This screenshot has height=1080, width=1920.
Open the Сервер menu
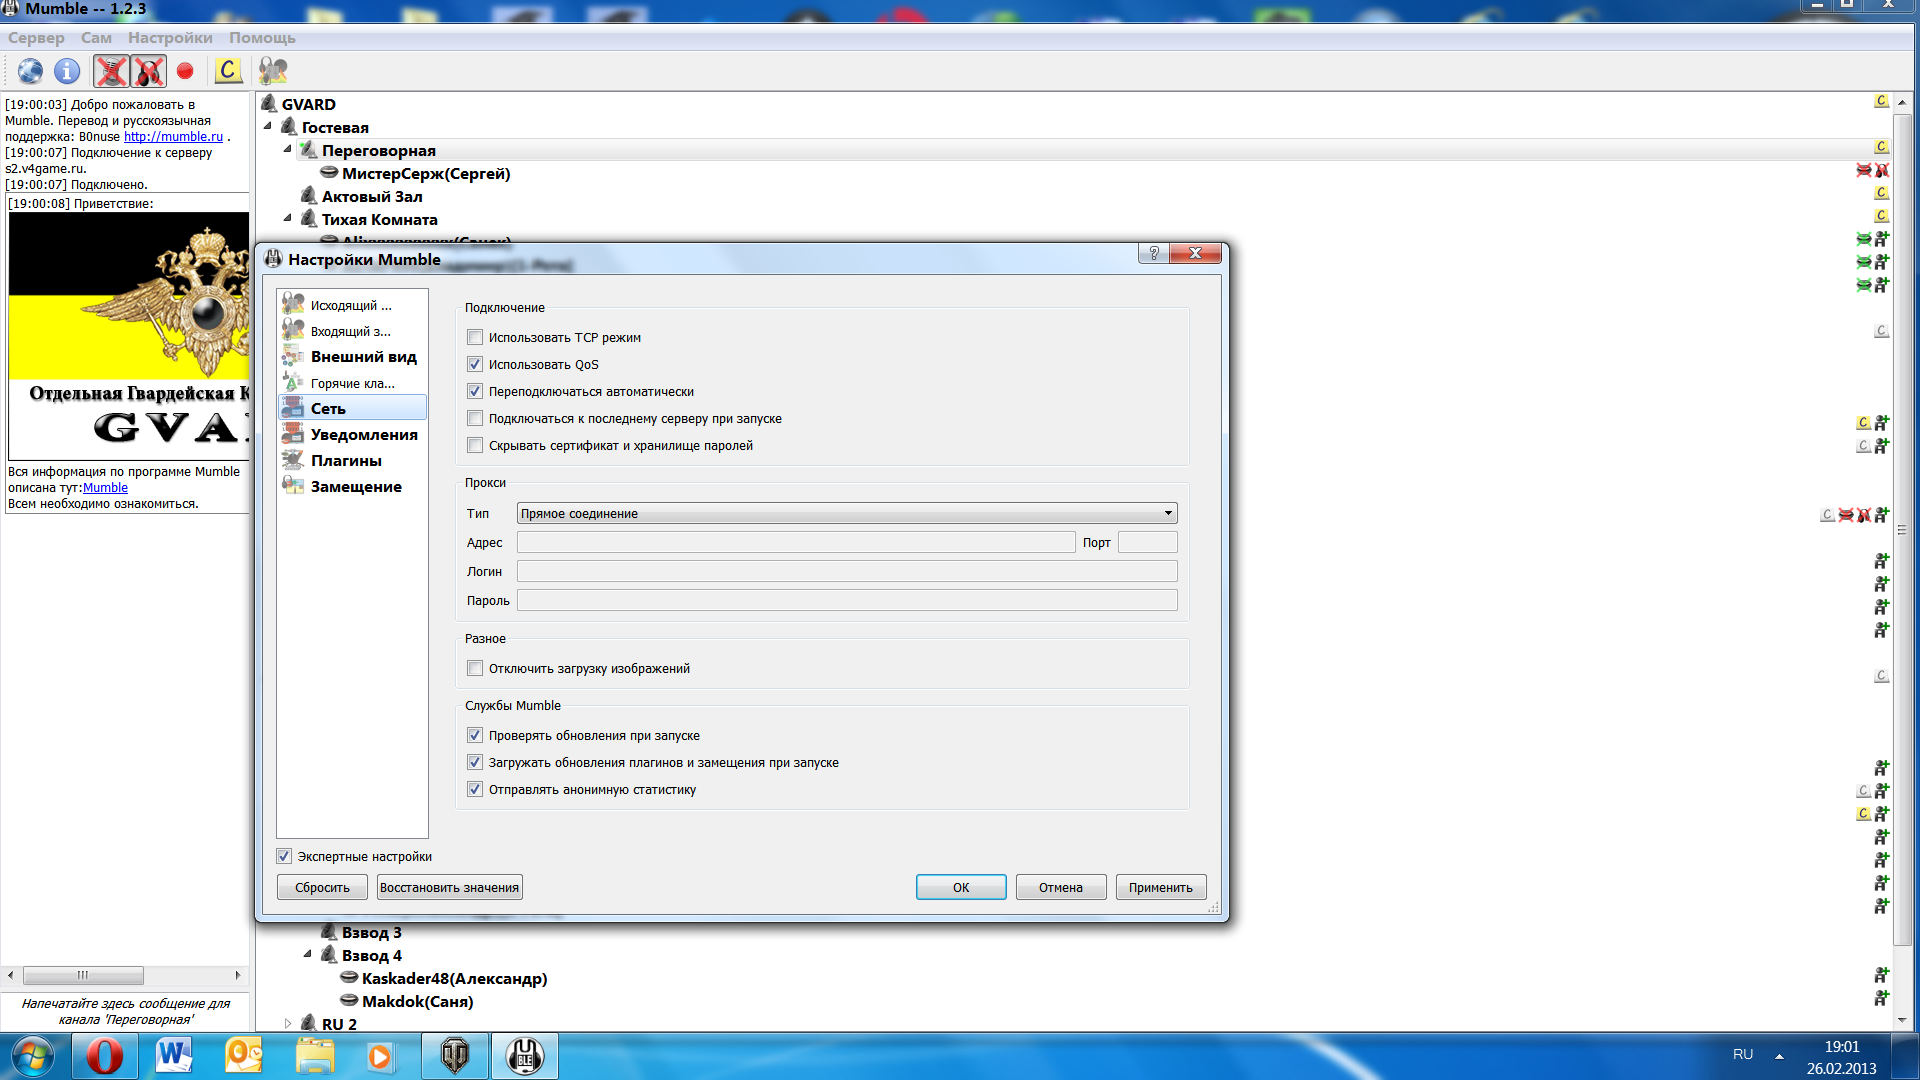tap(36, 38)
